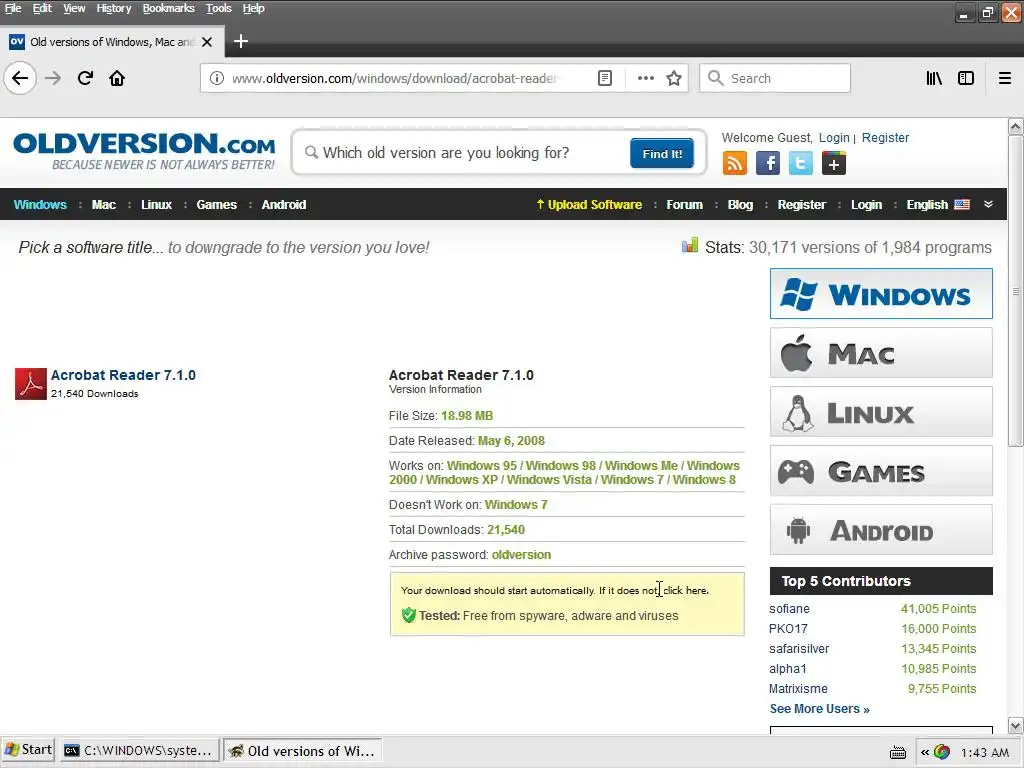1024x768 pixels.
Task: Click See More Users link
Action: click(x=820, y=709)
